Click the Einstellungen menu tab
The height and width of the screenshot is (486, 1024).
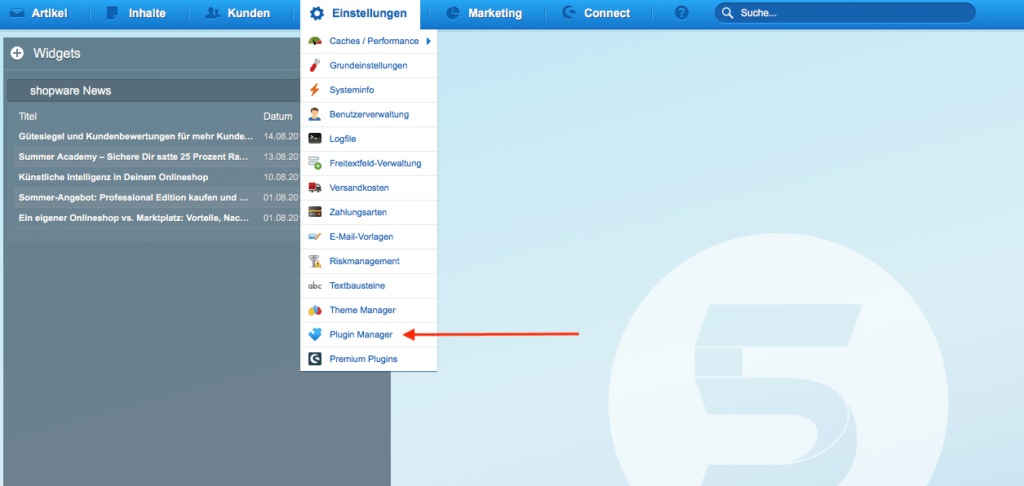coord(358,13)
